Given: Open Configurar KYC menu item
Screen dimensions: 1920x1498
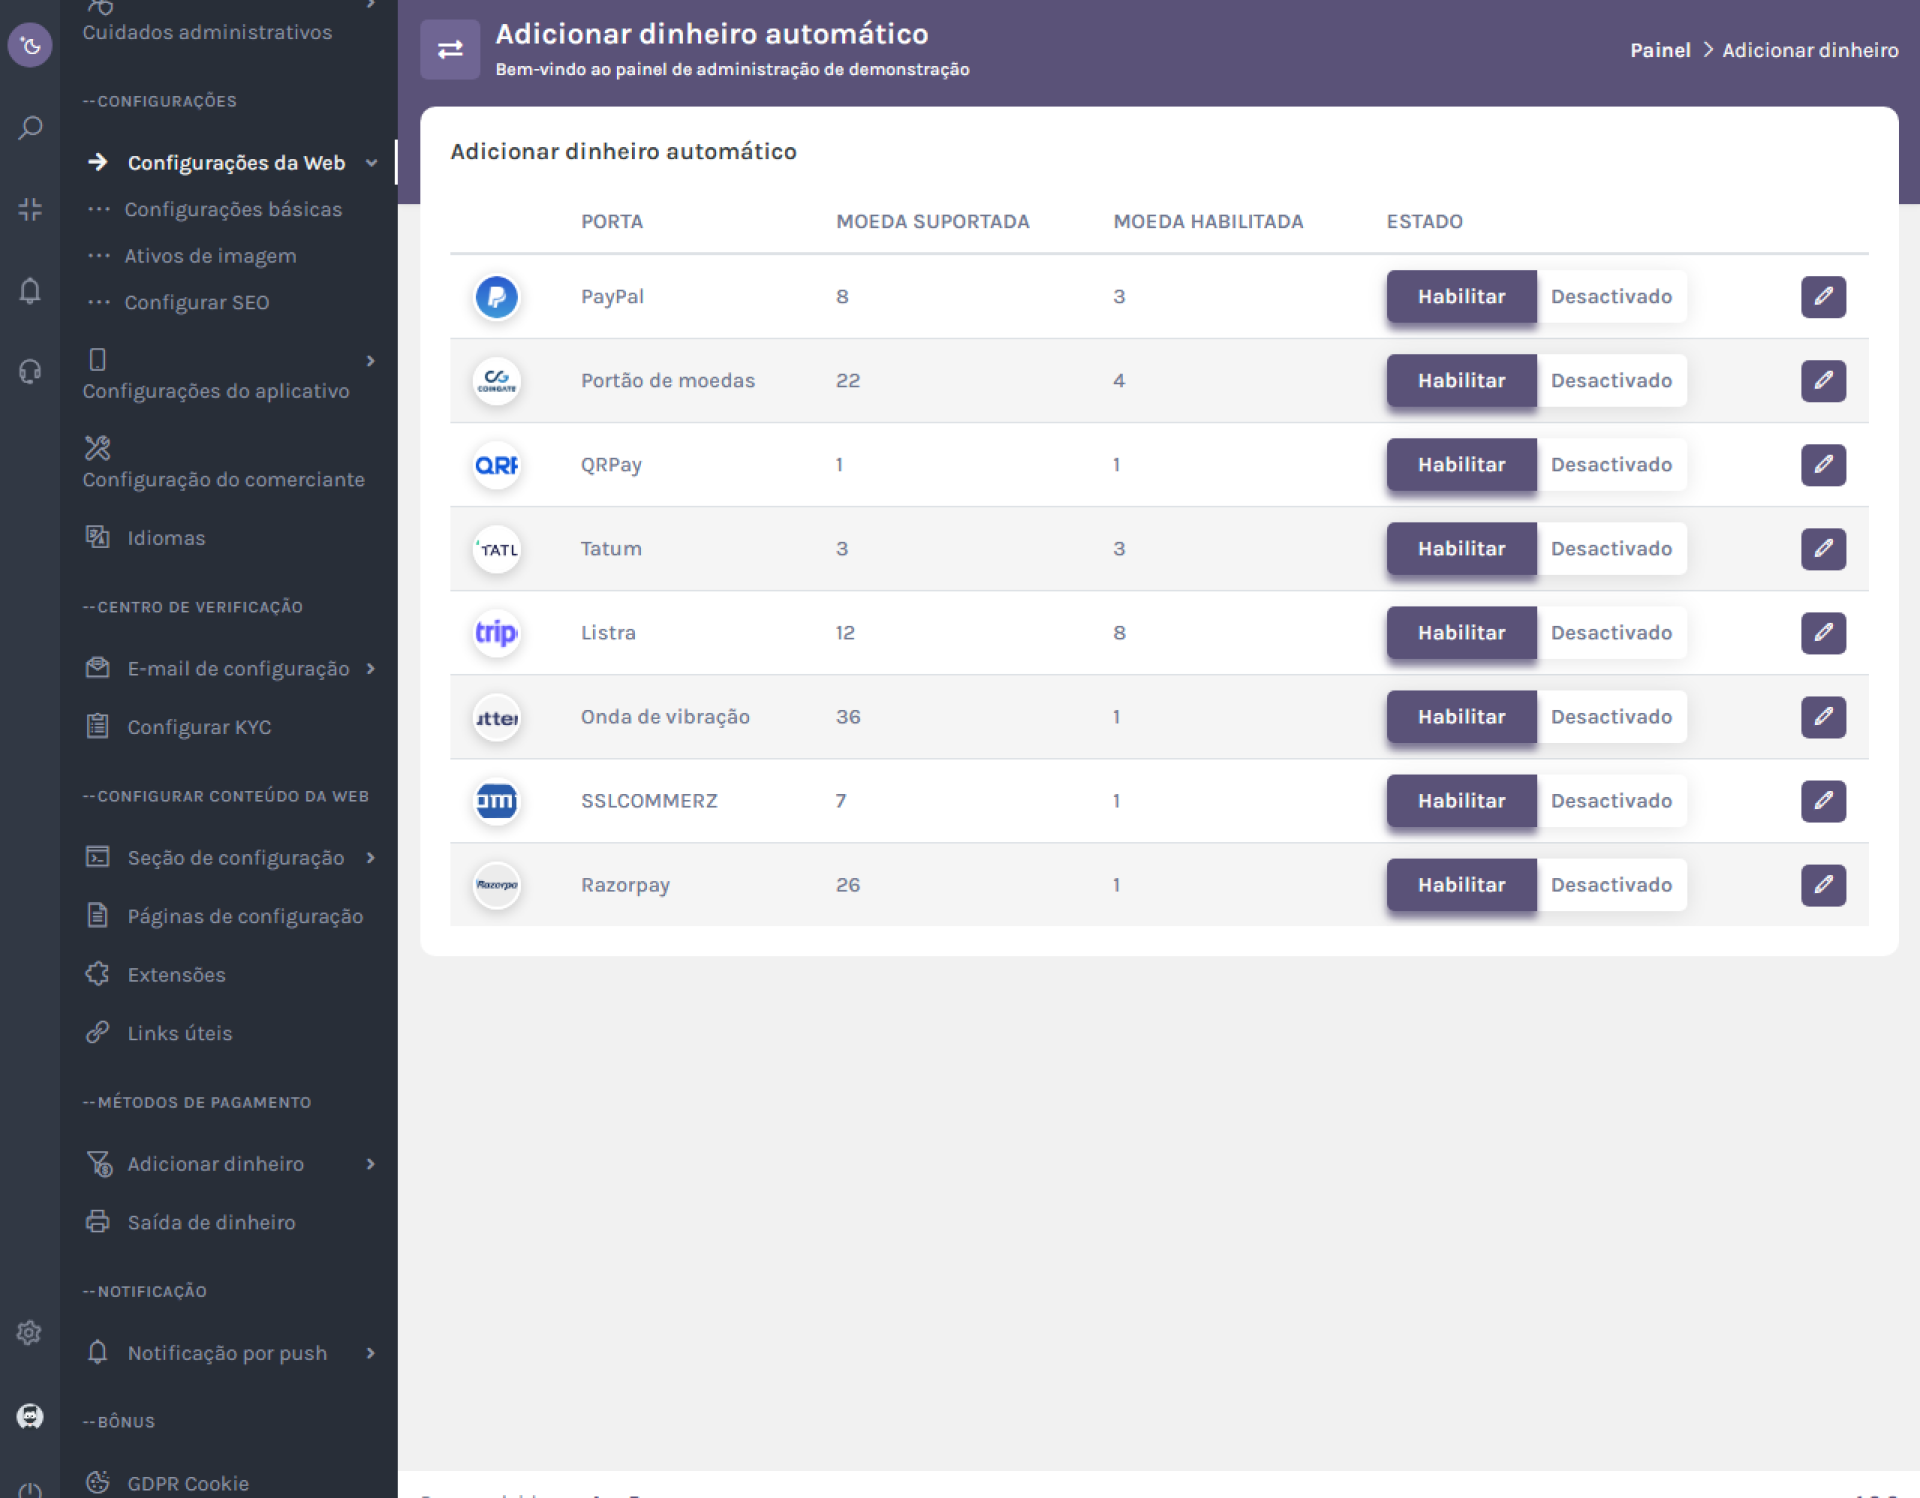Looking at the screenshot, I should (199, 727).
